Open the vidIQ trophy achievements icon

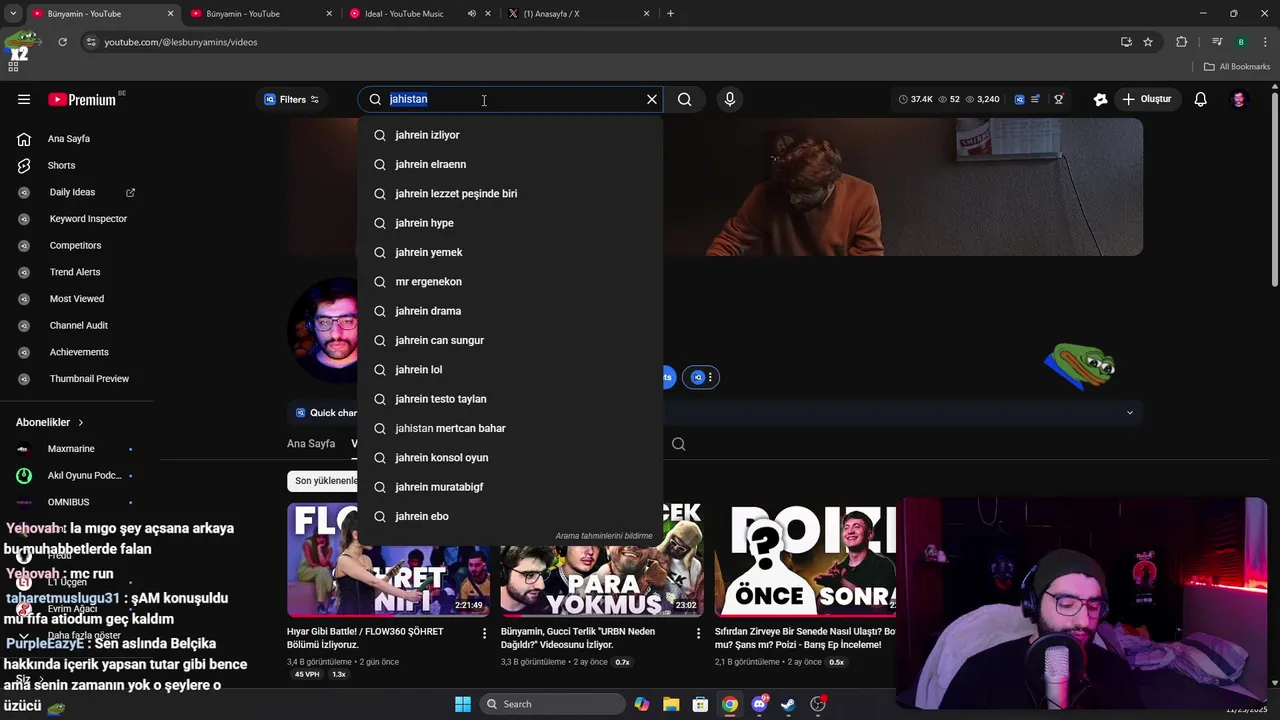pos(1059,99)
